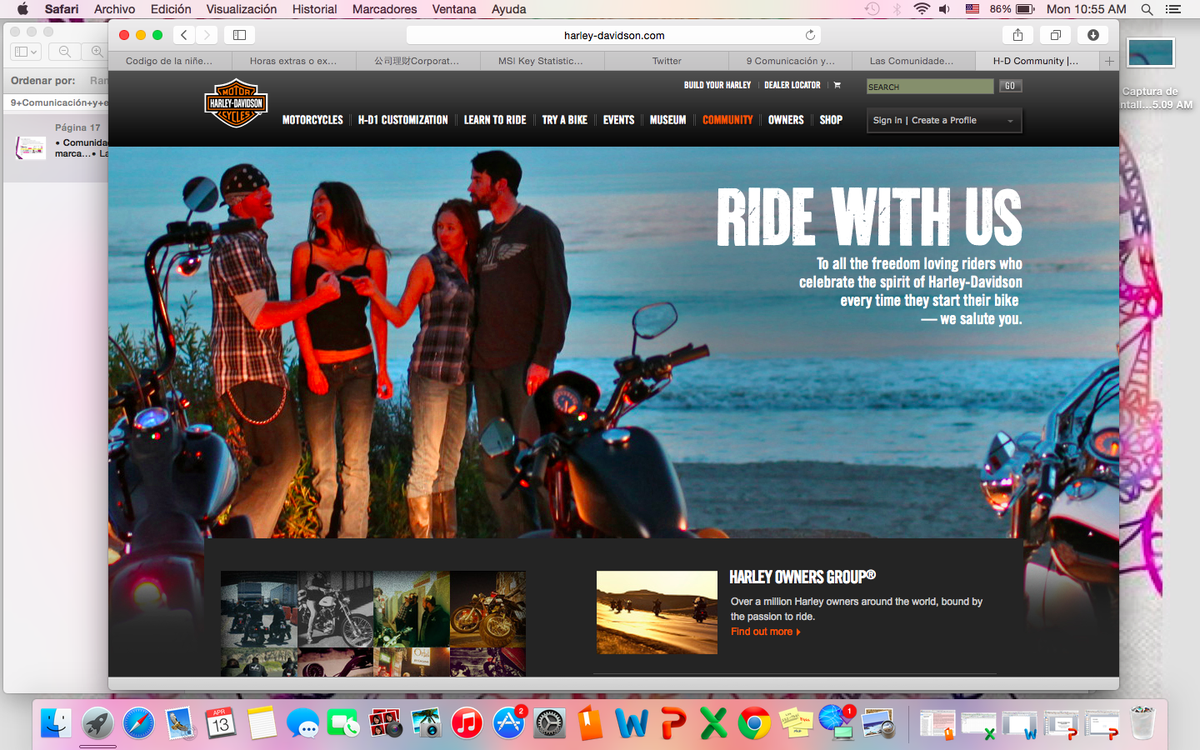1200x750 pixels.
Task: Open the Wi-Fi status menu
Action: click(921, 9)
